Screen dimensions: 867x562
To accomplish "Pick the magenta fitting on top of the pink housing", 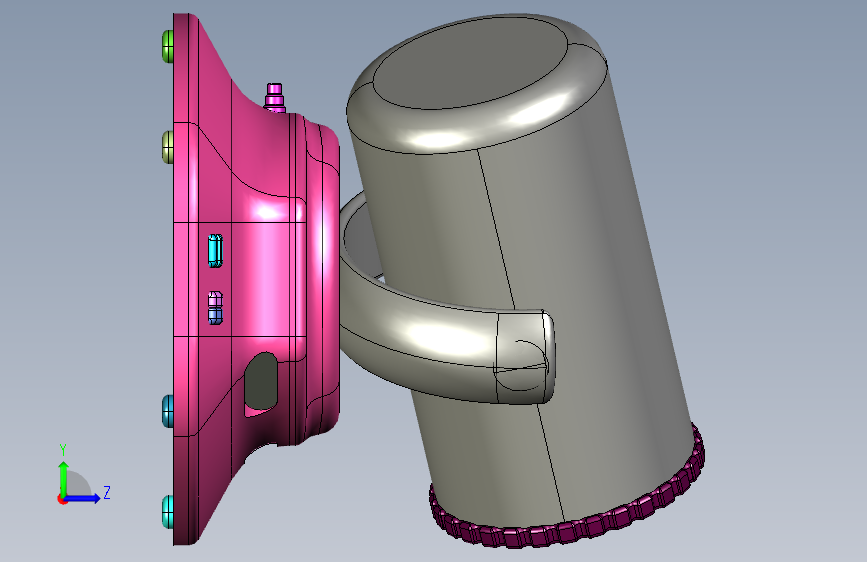I will coord(274,97).
